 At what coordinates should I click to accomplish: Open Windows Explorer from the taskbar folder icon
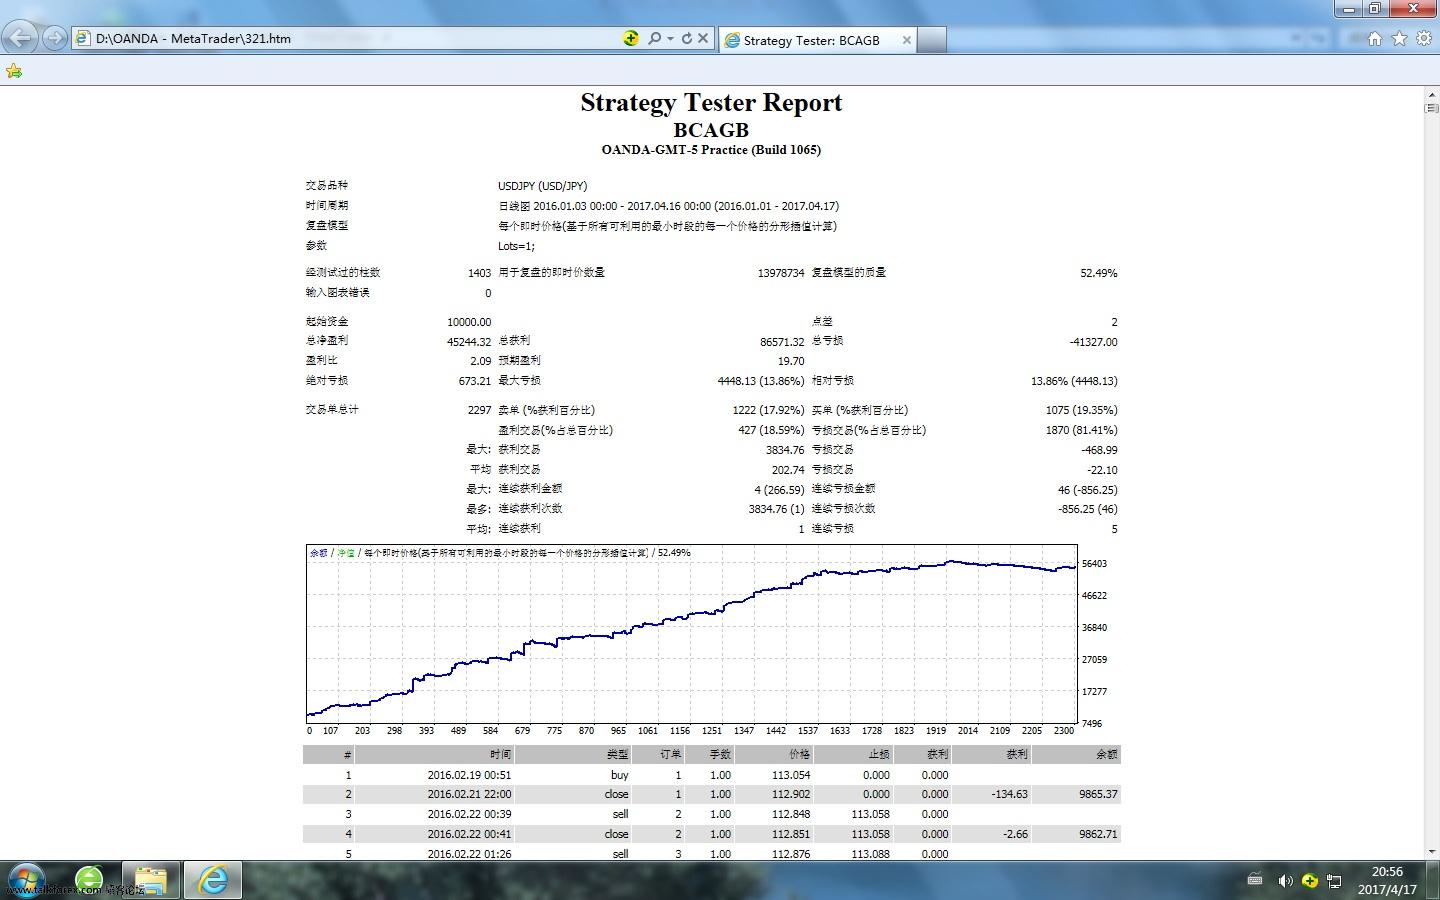pyautogui.click(x=151, y=881)
